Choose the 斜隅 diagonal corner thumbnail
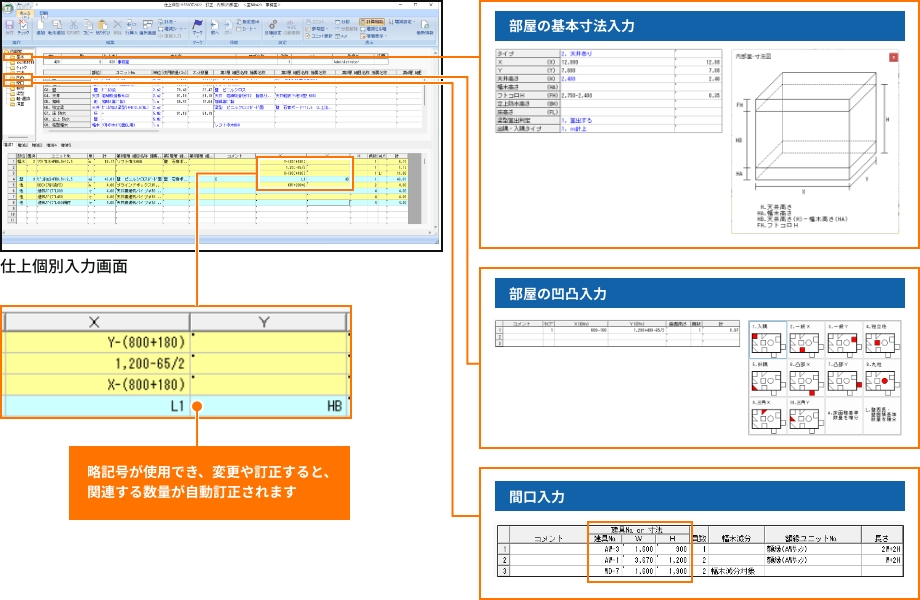Viewport: 920px width, 600px height. [x=767, y=379]
